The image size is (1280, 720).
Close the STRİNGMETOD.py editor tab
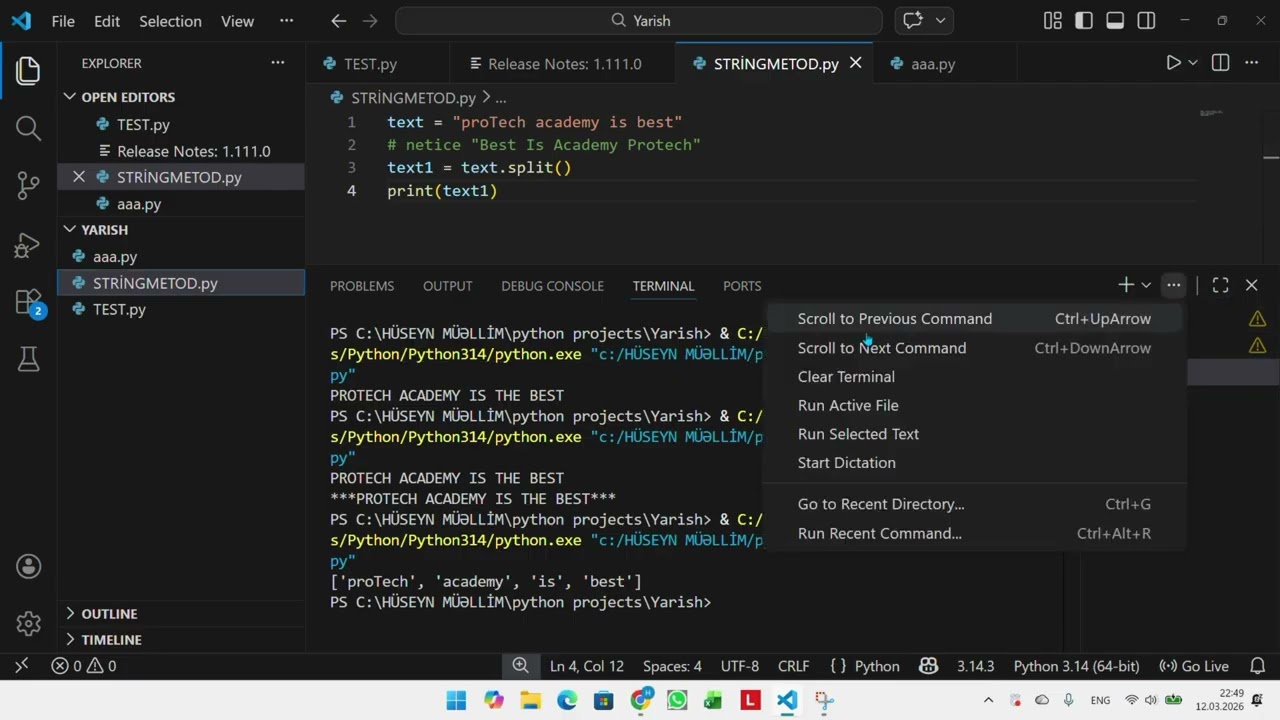[x=855, y=63]
